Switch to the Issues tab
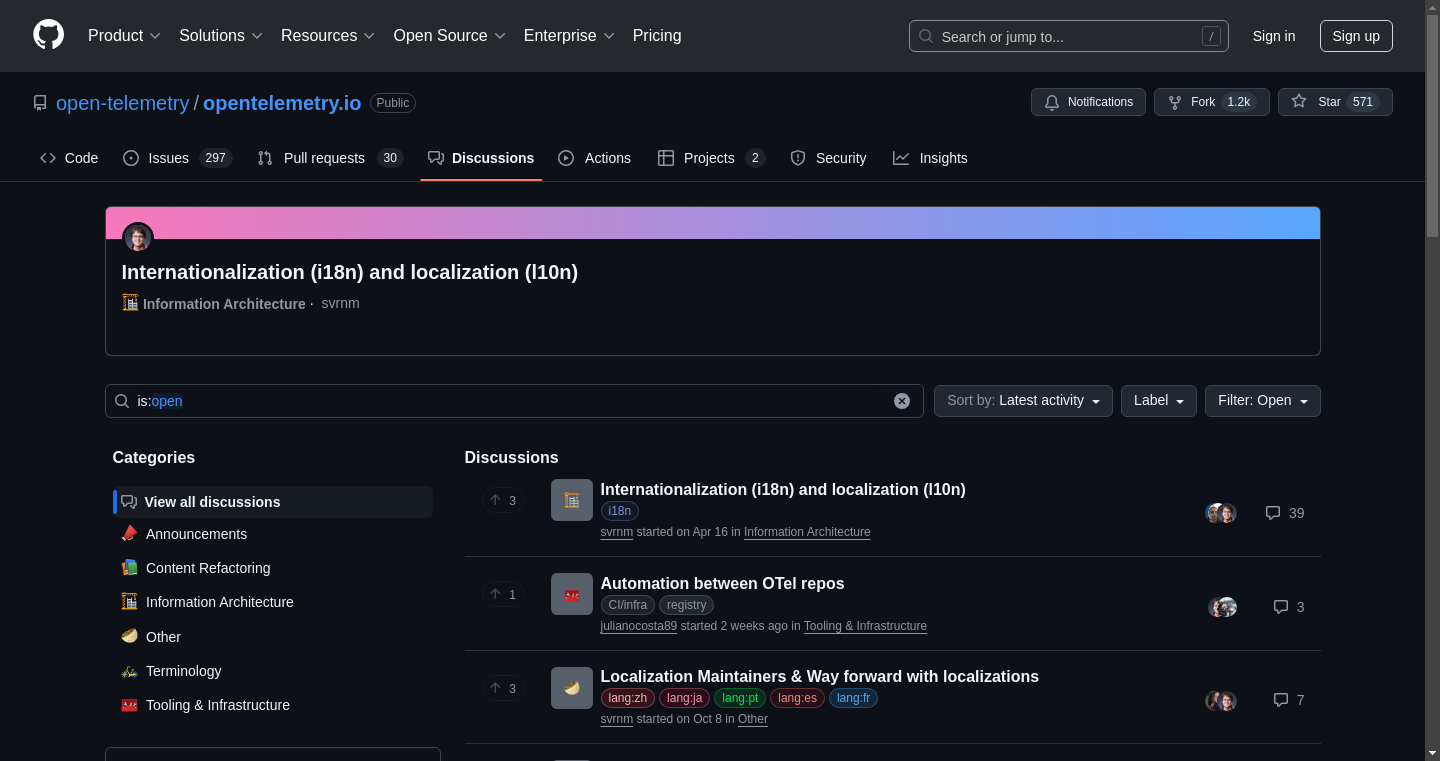This screenshot has width=1440, height=761. (177, 158)
